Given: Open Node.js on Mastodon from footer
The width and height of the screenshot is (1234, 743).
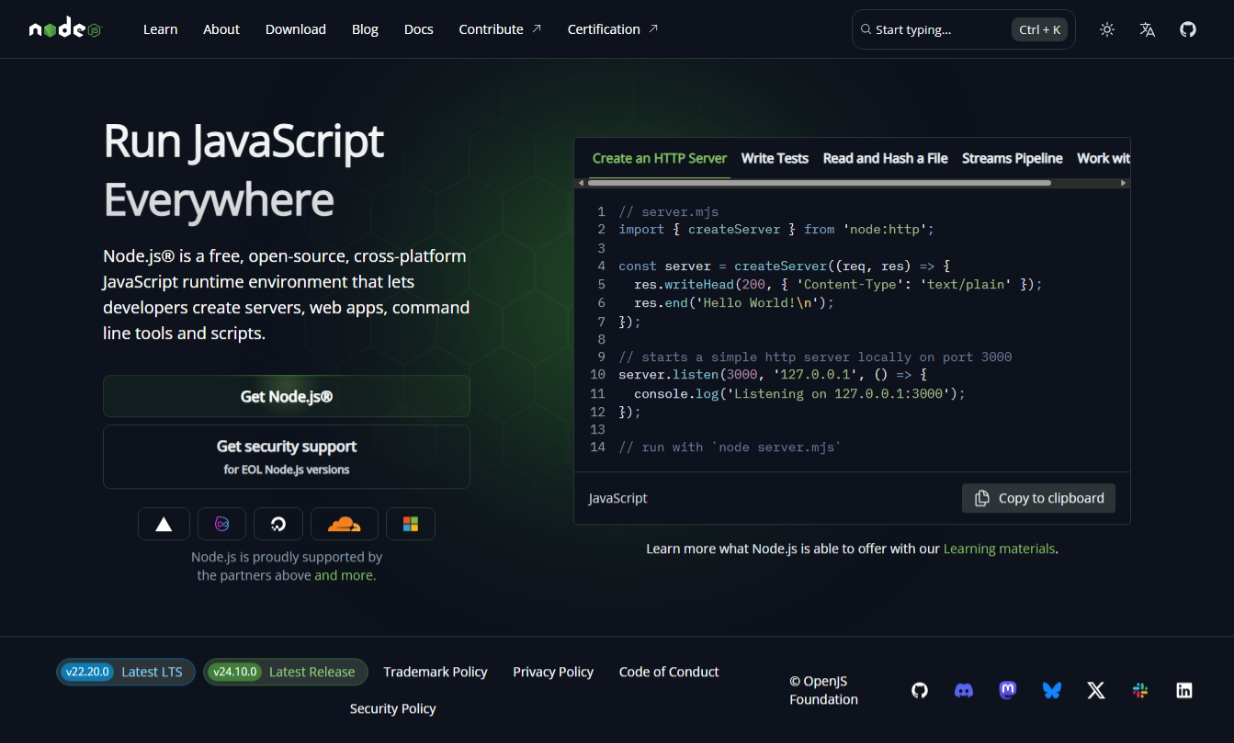Looking at the screenshot, I should click(x=1007, y=690).
